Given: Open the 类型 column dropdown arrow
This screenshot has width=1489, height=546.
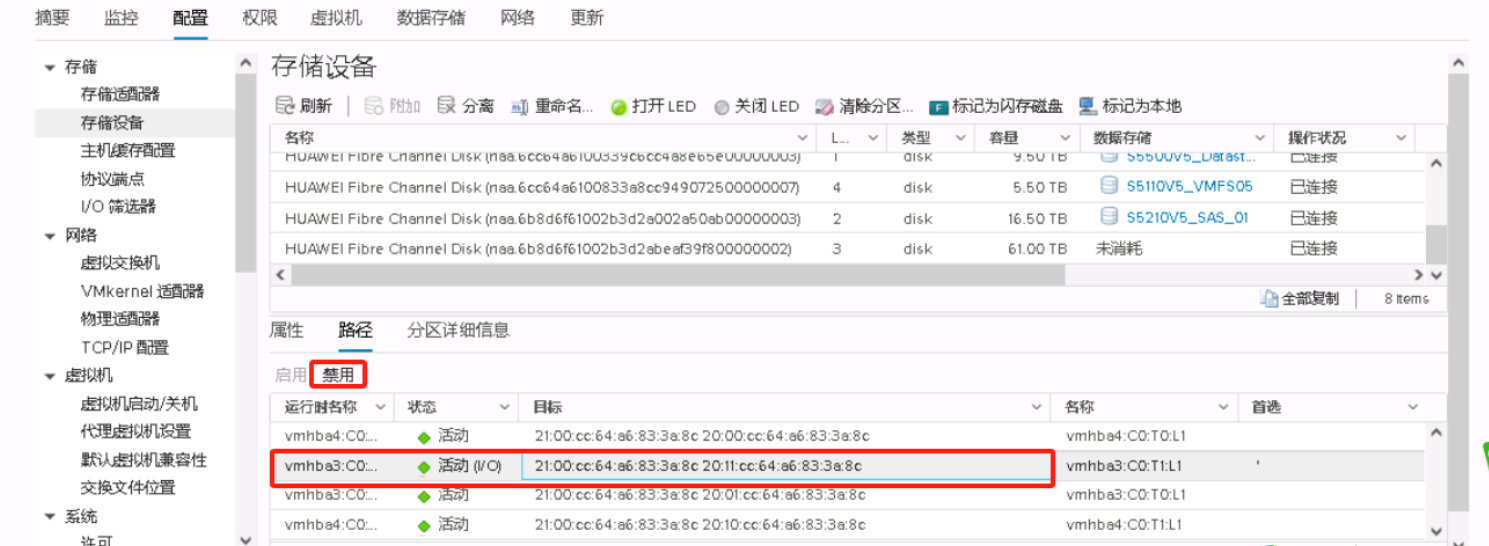Looking at the screenshot, I should click(961, 138).
